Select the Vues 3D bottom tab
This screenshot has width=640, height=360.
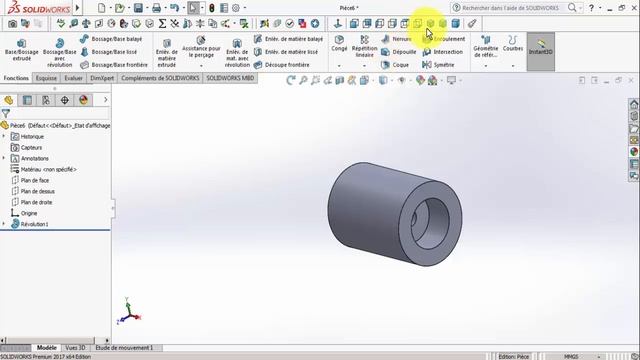(76, 348)
